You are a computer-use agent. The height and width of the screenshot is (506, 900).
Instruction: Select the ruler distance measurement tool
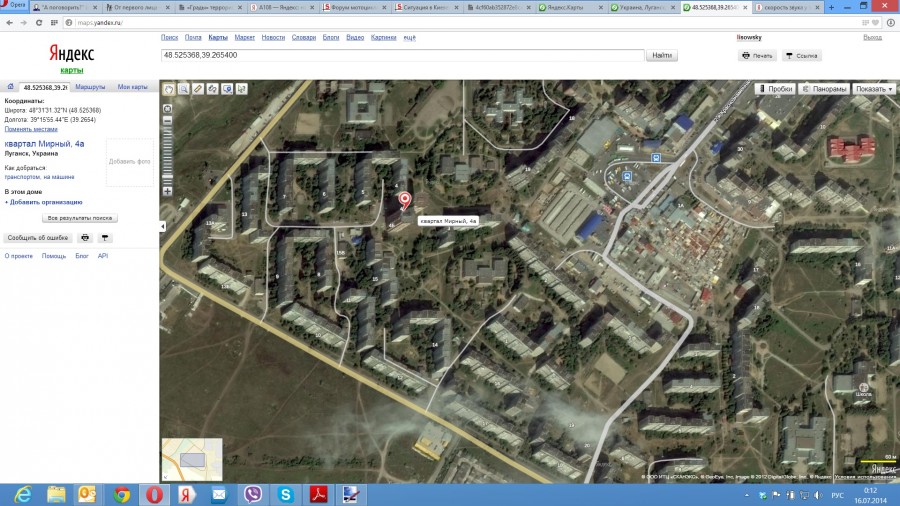(198, 89)
